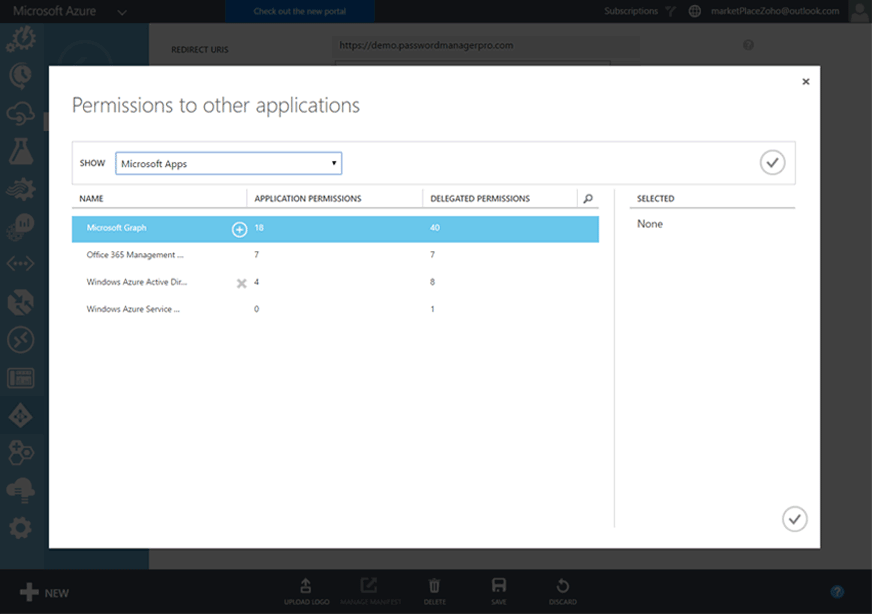The width and height of the screenshot is (872, 614).
Task: Select the Windows Azure Service row
Action: pyautogui.click(x=134, y=309)
